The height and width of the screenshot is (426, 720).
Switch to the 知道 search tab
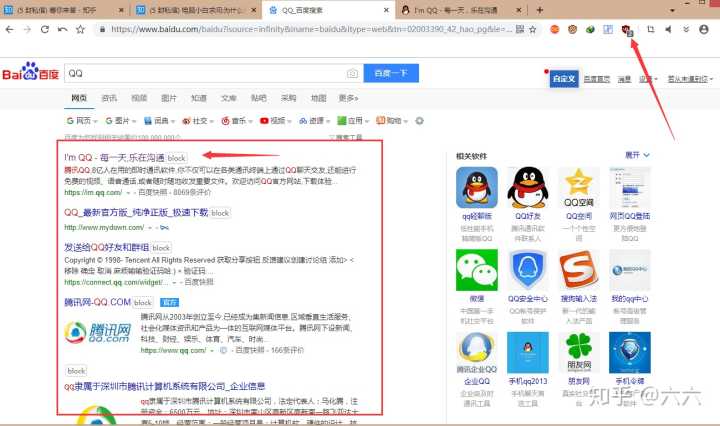point(198,98)
